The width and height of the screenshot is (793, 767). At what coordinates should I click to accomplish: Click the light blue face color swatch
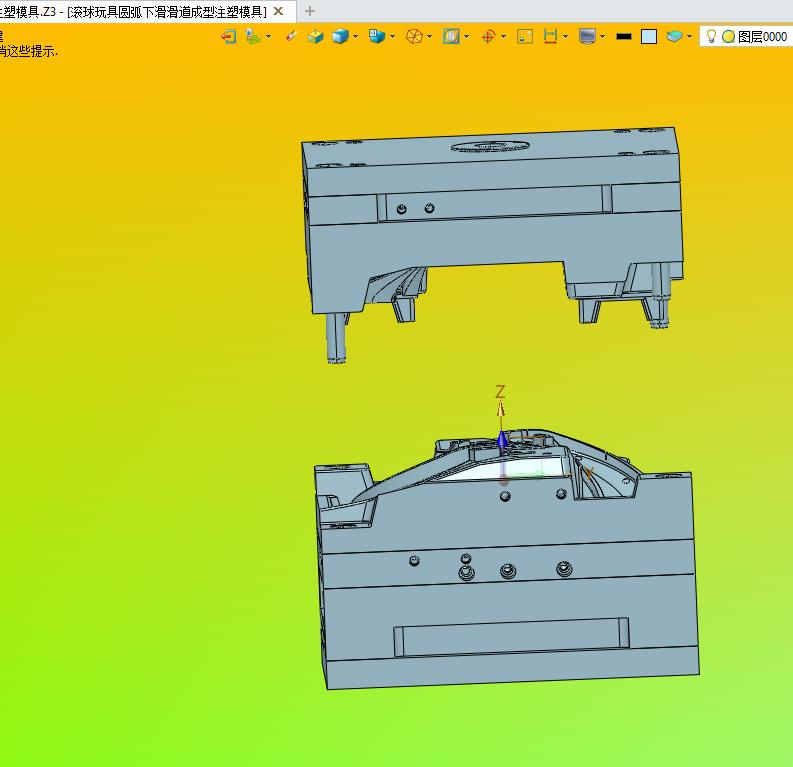[x=649, y=36]
